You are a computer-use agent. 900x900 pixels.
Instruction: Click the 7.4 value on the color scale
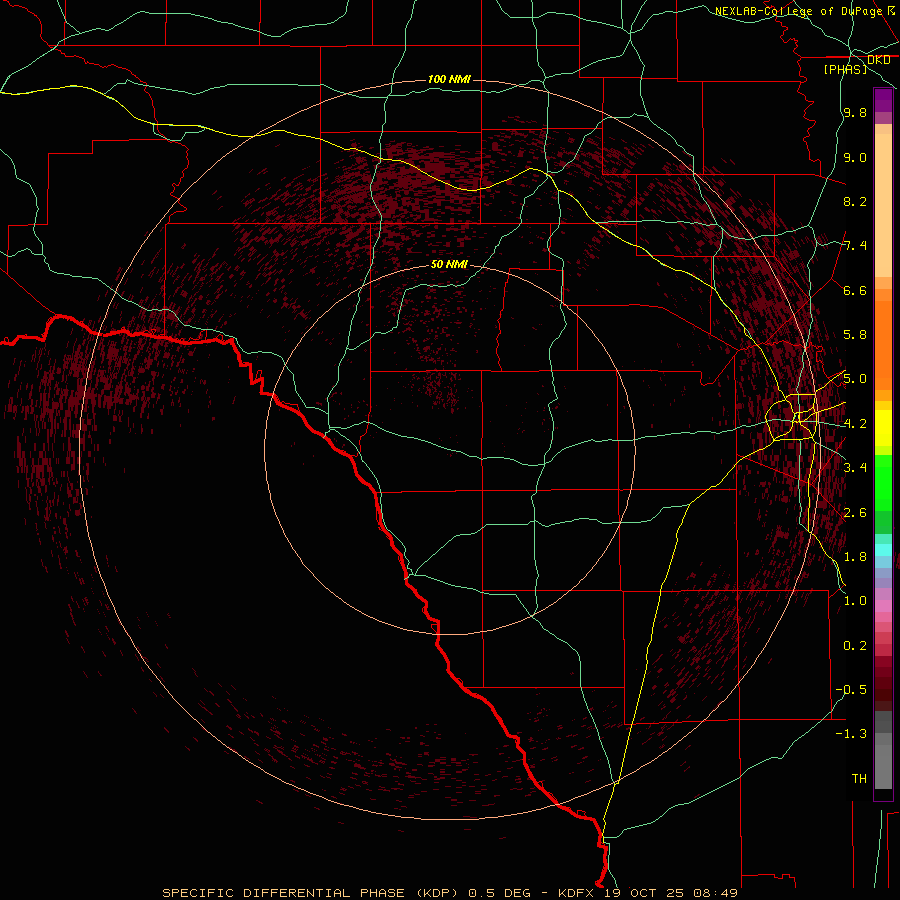855,246
